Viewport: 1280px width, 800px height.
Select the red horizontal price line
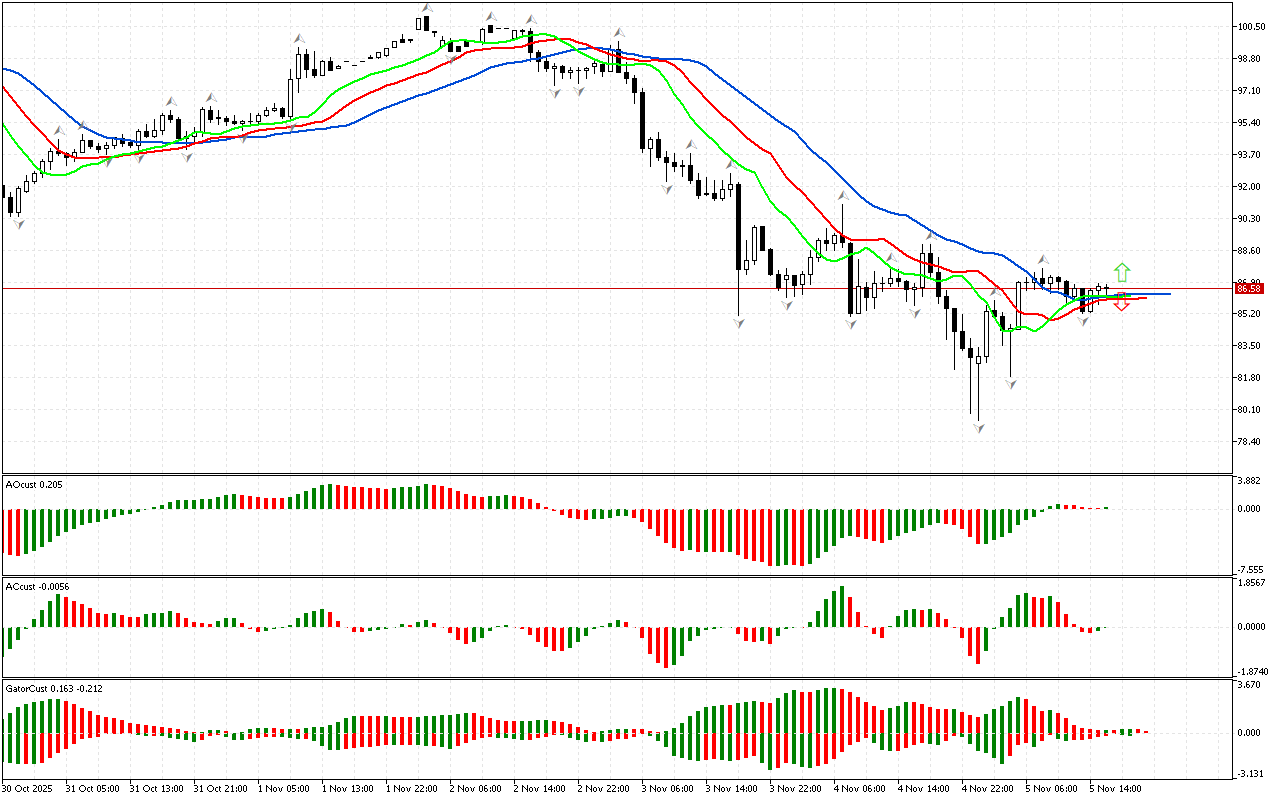(x=600, y=288)
